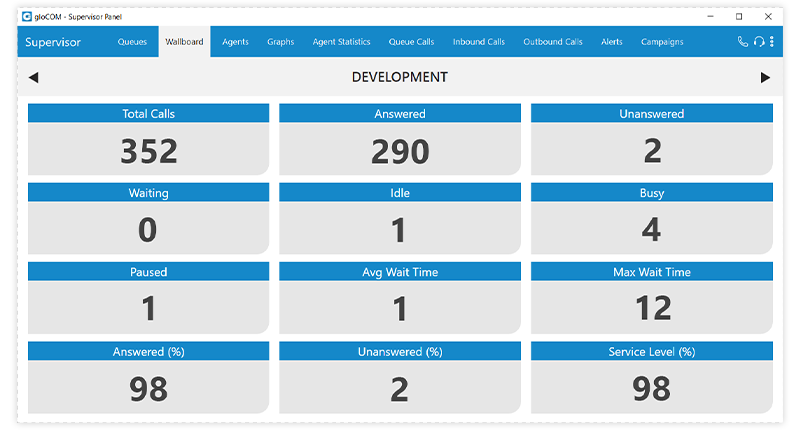Switch to the Queues tab
Viewport: 800px width, 435px height.
[x=132, y=42]
